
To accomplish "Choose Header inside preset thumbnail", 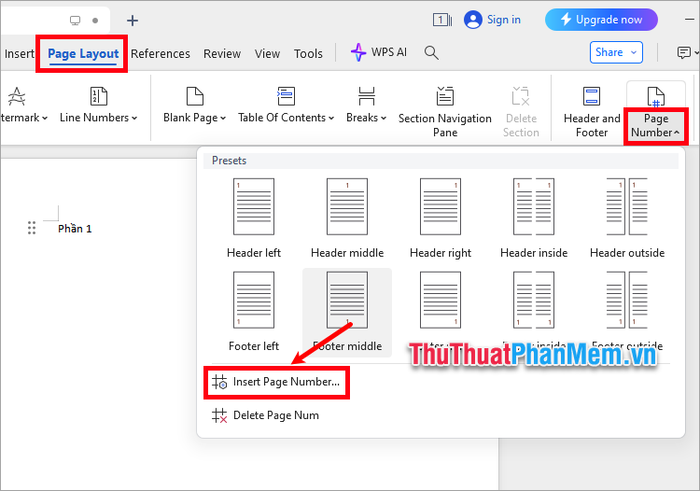I will click(x=533, y=207).
